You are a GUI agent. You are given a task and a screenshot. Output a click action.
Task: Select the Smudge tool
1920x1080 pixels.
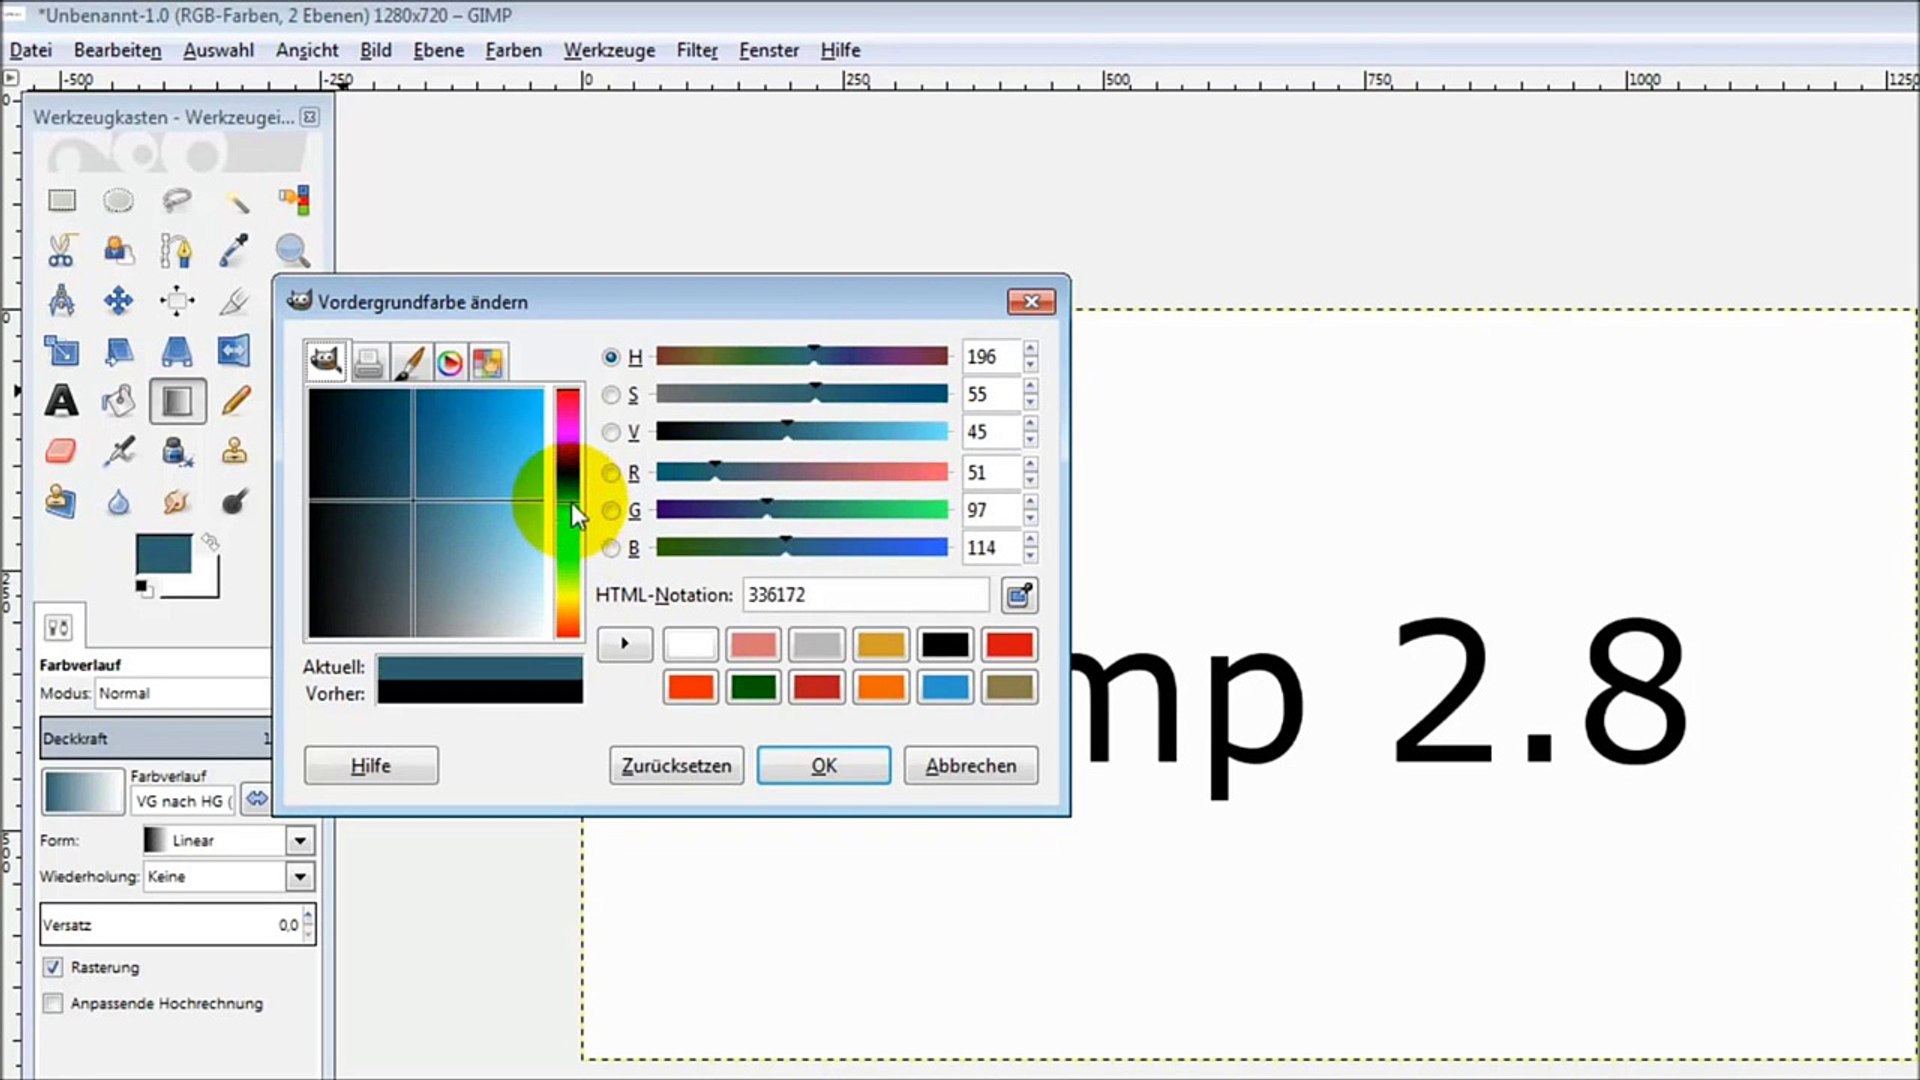pyautogui.click(x=177, y=501)
